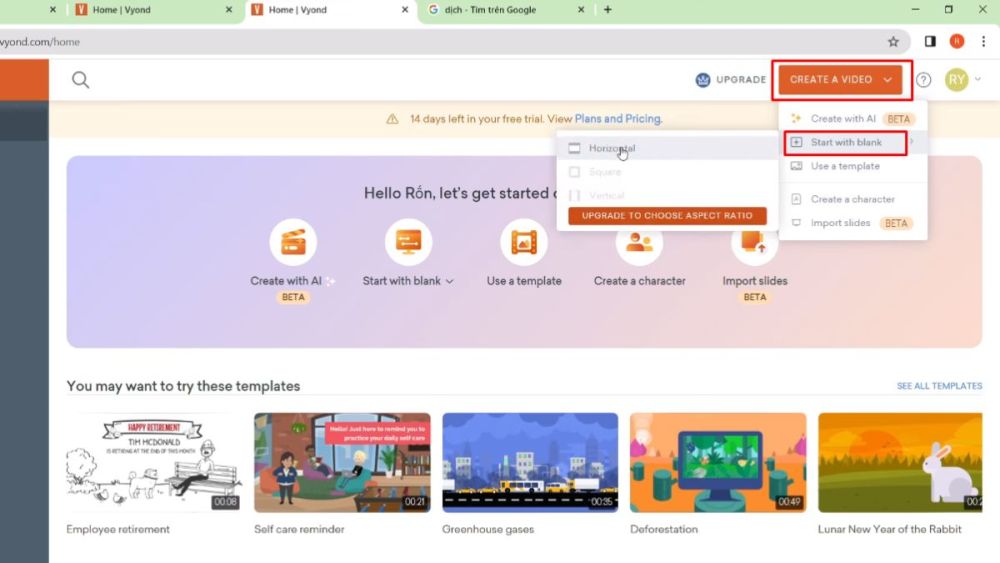Open the RY profile avatar
Screen dimensions: 1000x563
(x=956, y=80)
